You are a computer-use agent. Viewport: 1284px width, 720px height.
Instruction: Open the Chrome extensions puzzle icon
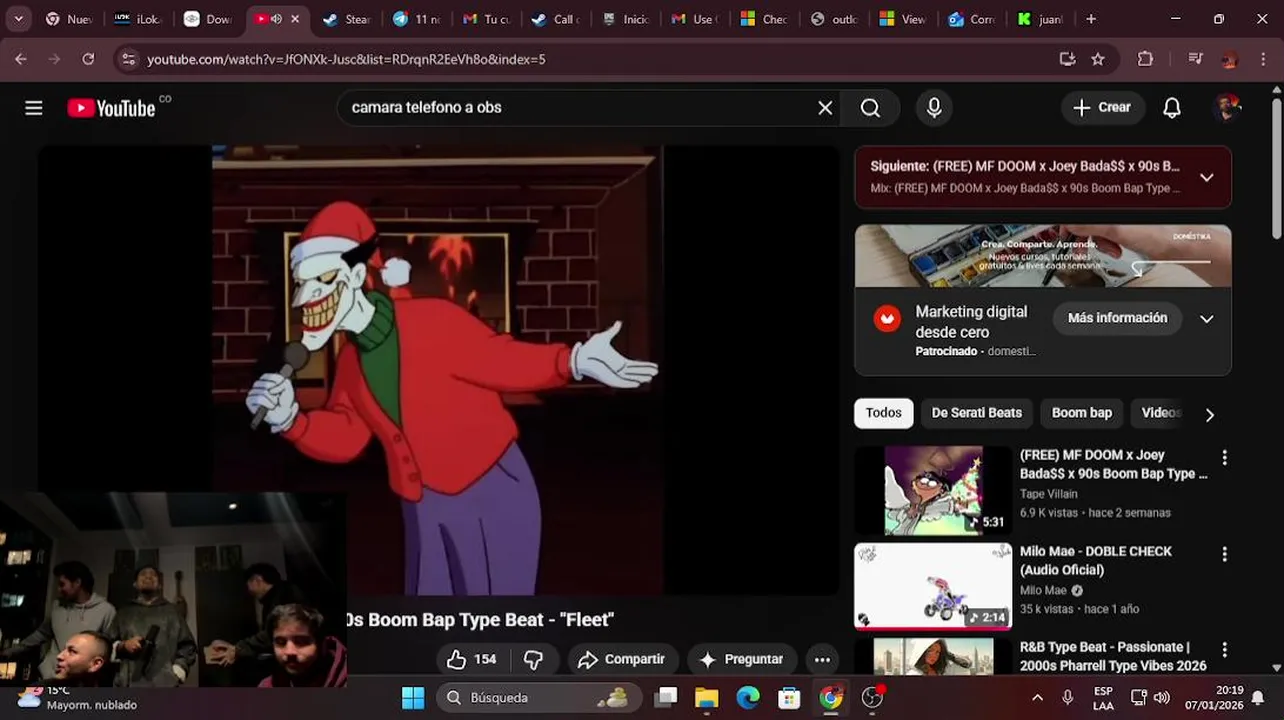[1146, 59]
